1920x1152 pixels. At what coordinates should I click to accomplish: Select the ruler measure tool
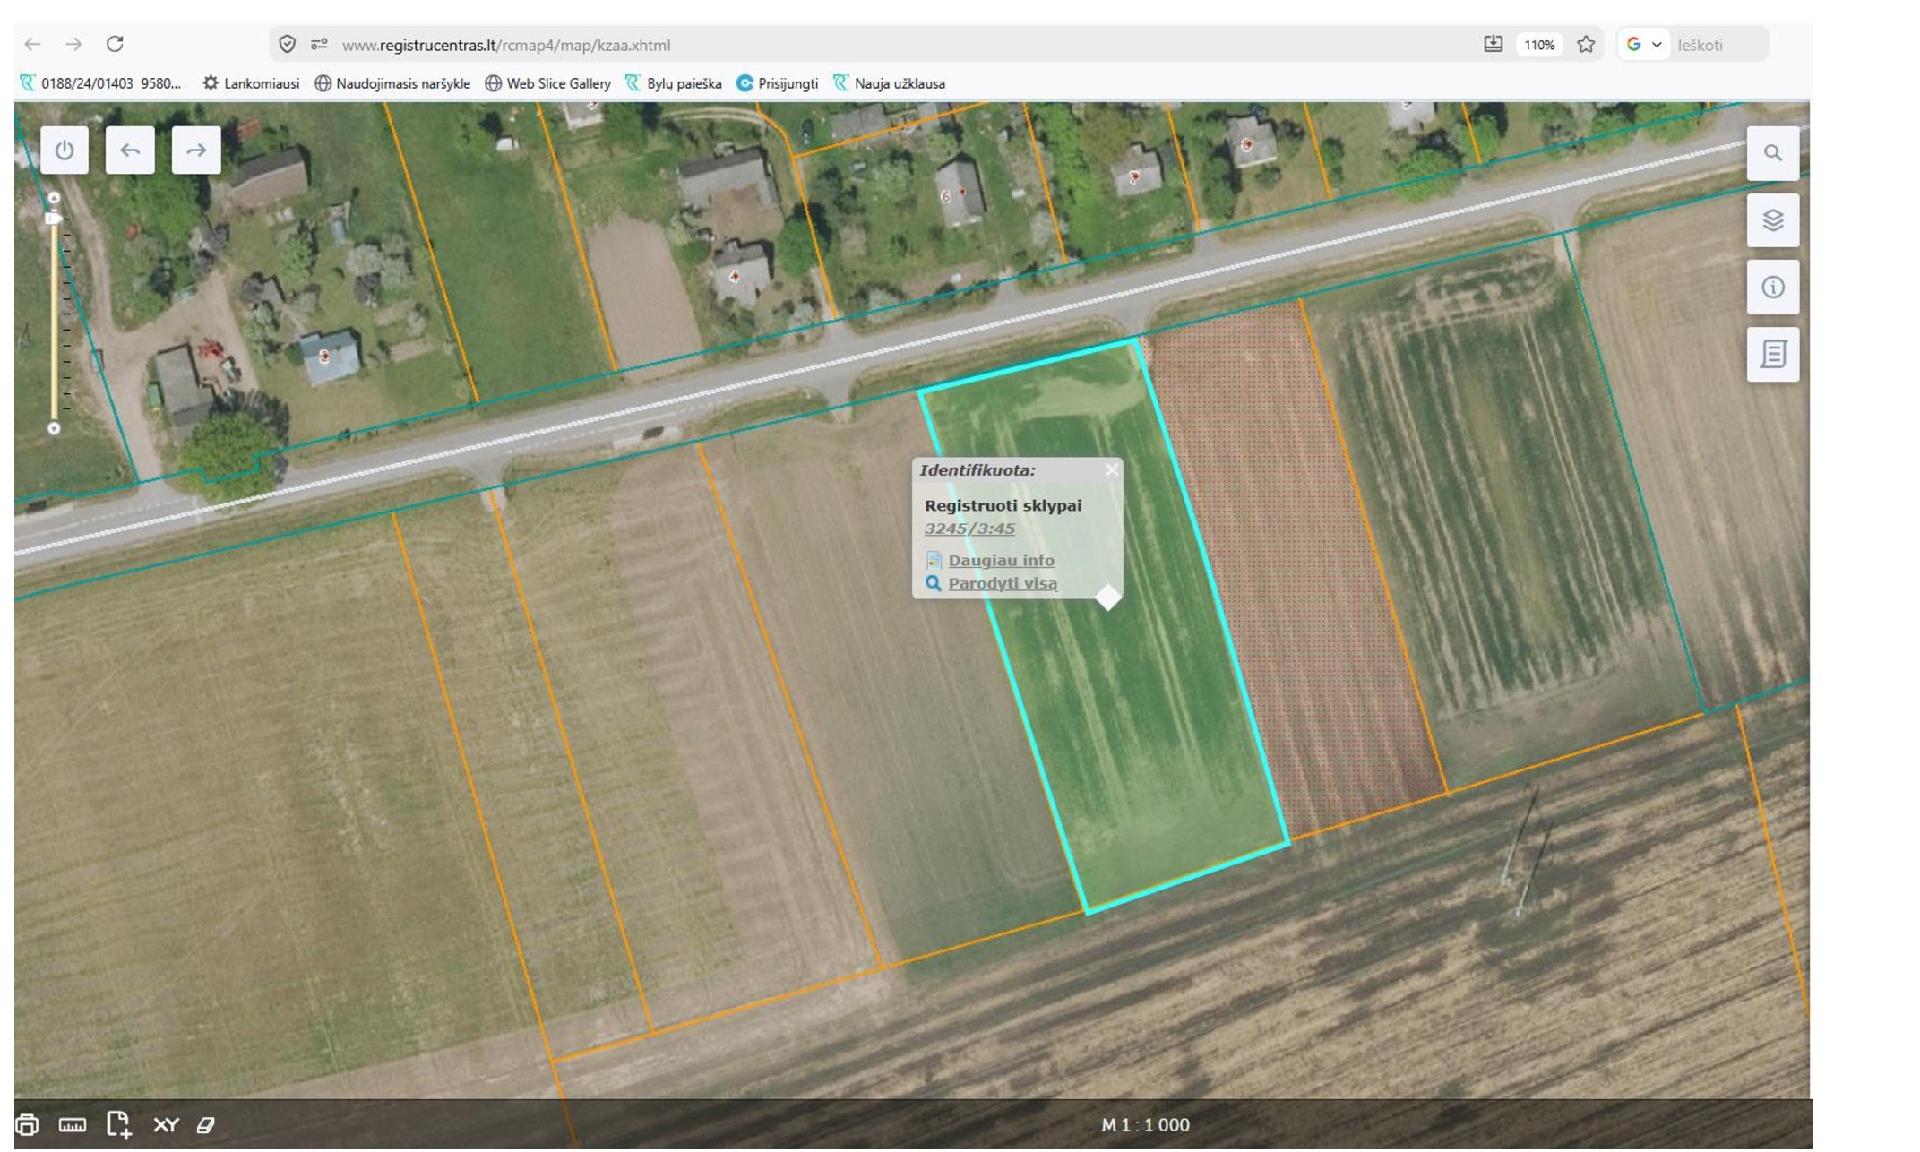72,1125
